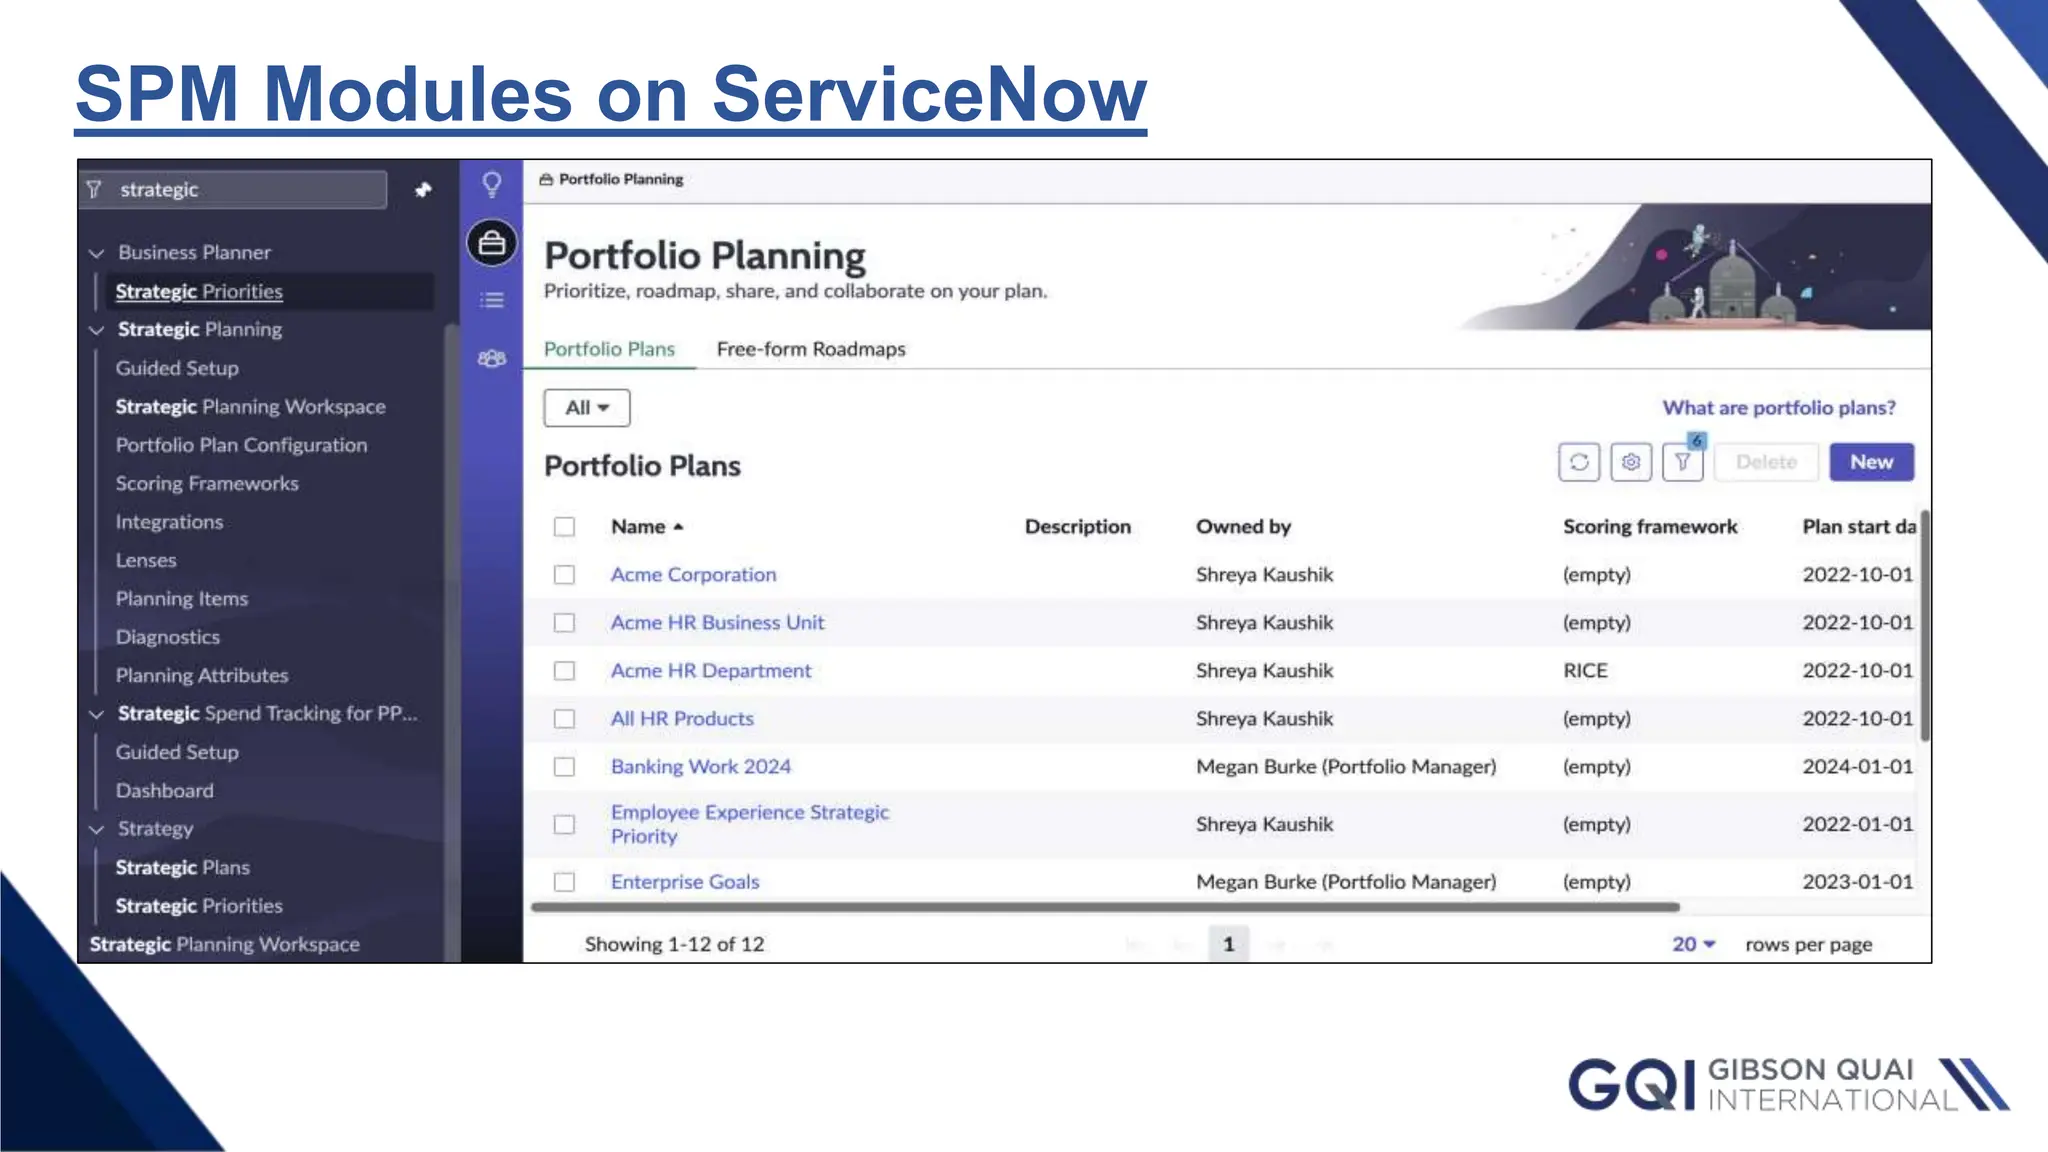Open the list settings gear icon
Screen dimensions: 2048x1152
click(x=1631, y=462)
